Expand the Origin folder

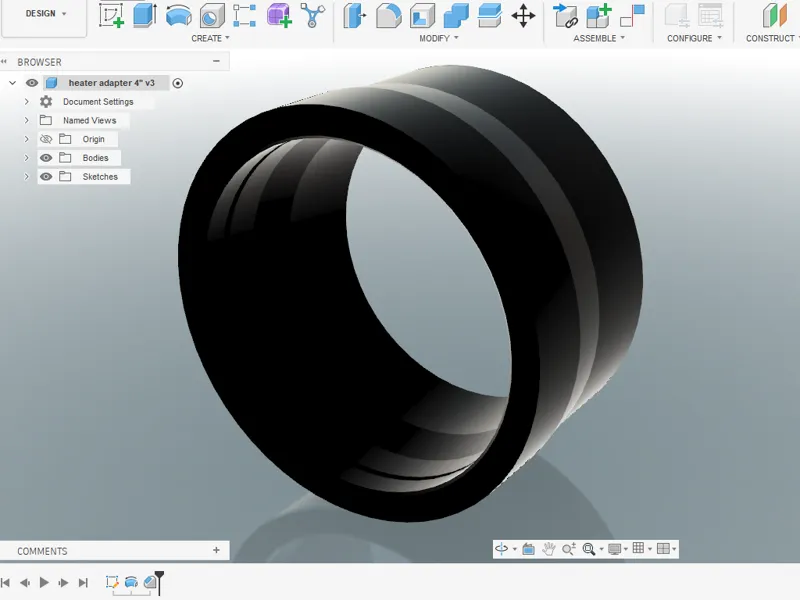tap(27, 139)
